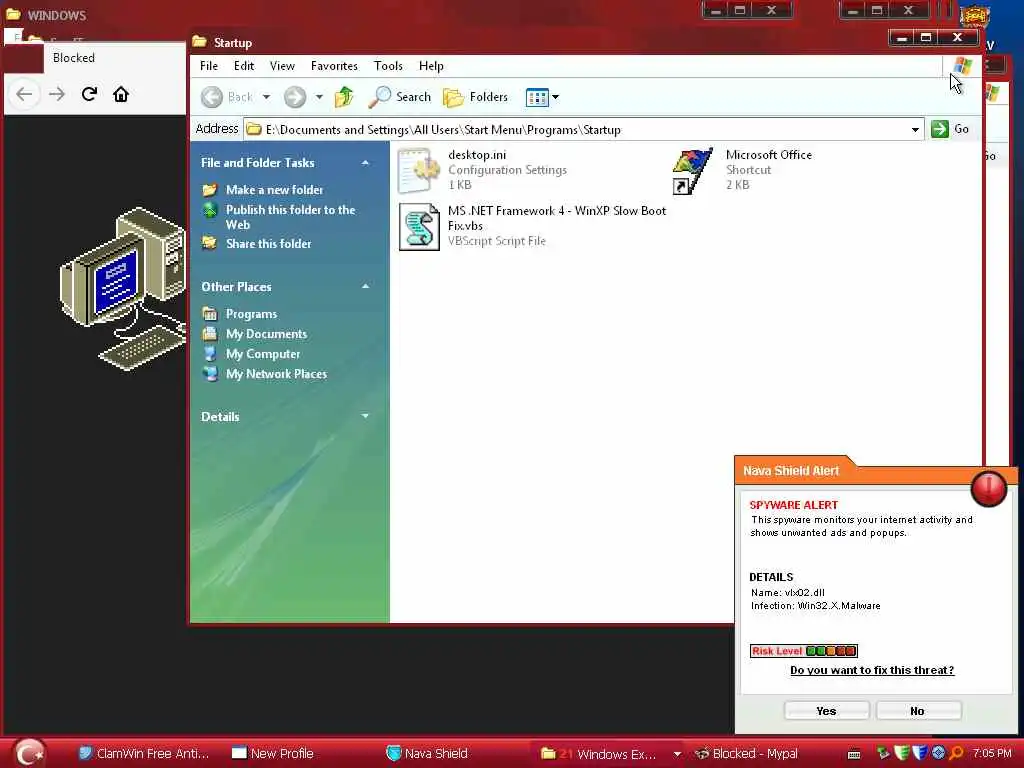Click the Make a new folder icon

210,190
